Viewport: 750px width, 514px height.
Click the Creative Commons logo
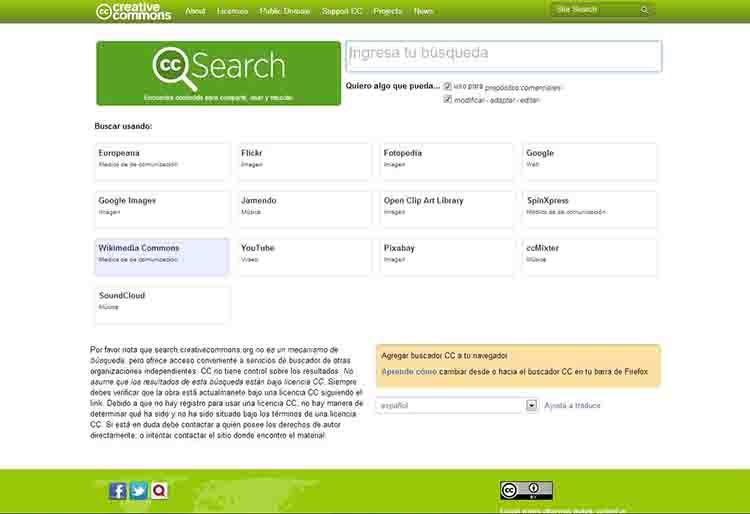[133, 11]
